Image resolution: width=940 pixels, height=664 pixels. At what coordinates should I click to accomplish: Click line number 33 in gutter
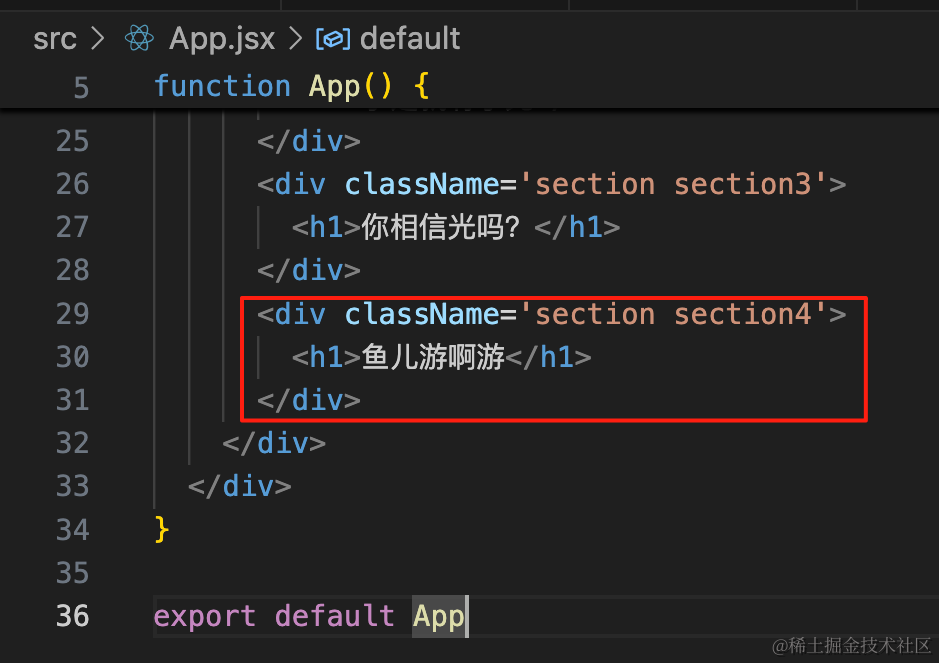coord(73,487)
